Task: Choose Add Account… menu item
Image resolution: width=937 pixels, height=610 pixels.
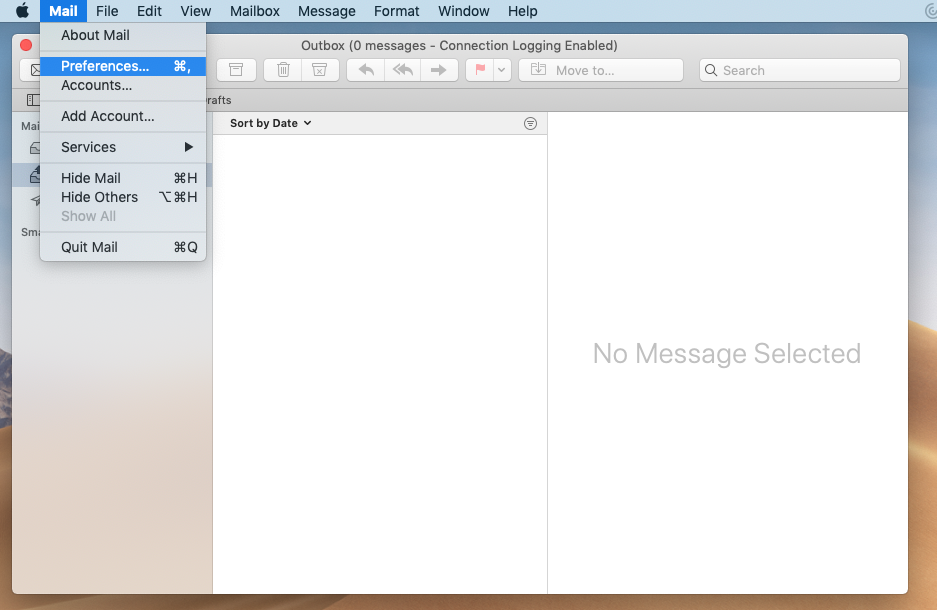Action: coord(123,116)
